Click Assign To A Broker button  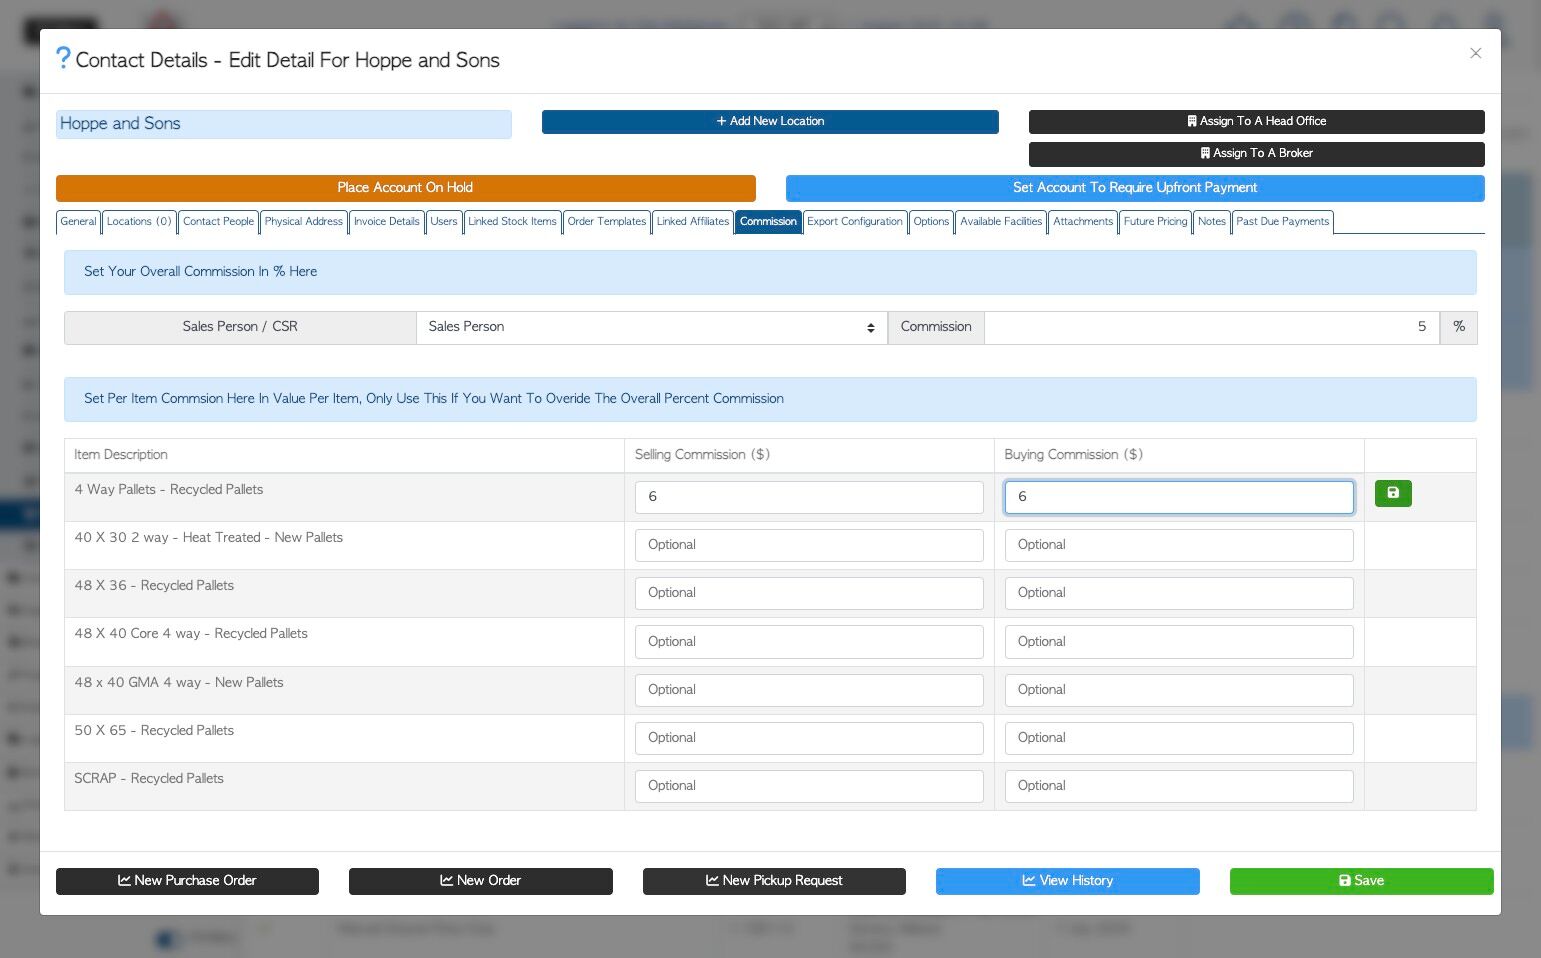click(x=1256, y=153)
